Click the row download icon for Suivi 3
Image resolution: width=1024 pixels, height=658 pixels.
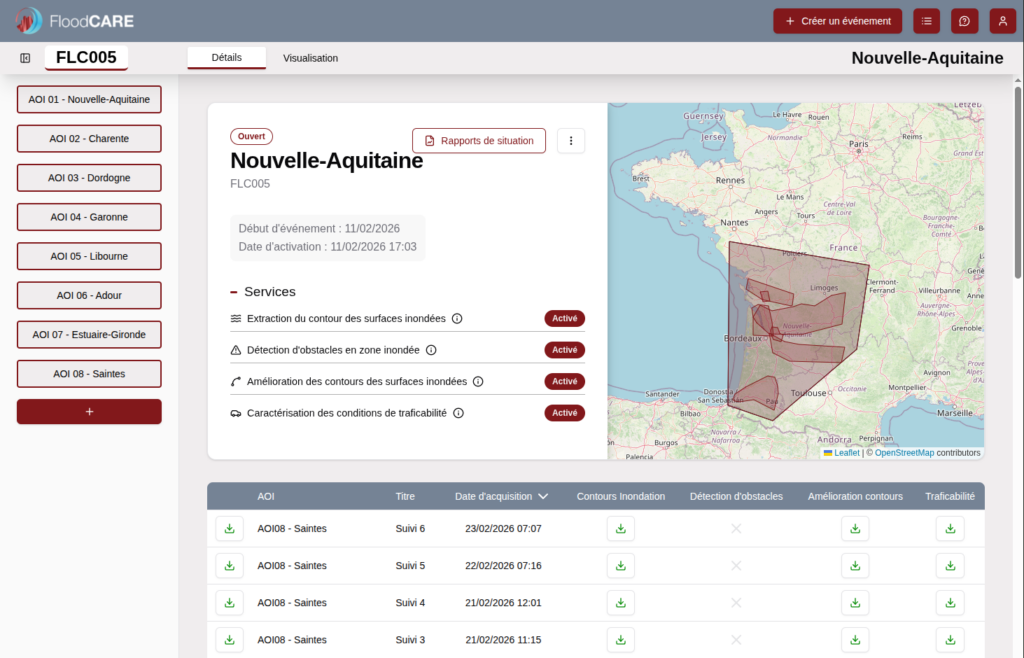pyautogui.click(x=229, y=640)
